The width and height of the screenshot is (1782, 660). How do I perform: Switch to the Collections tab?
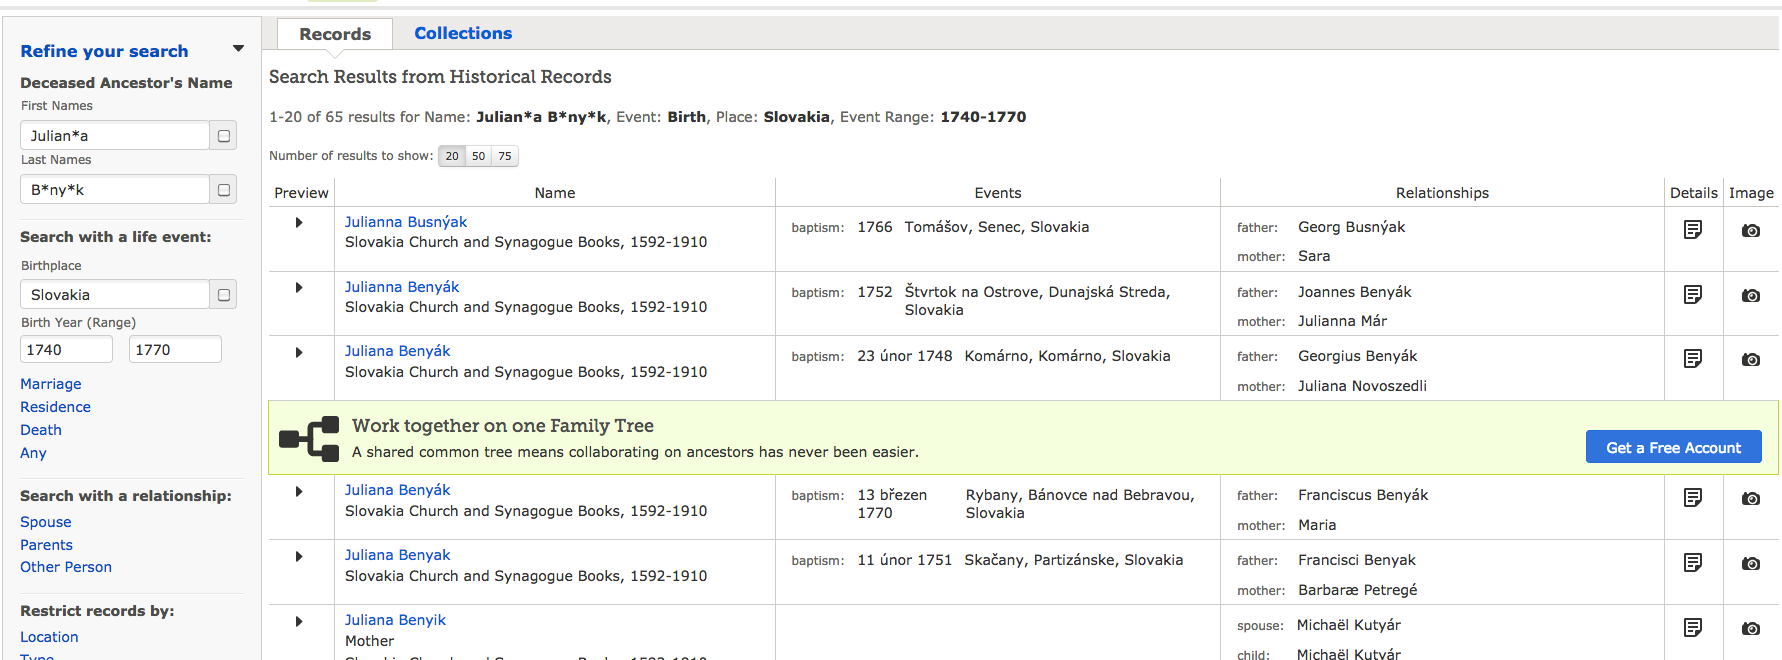(x=463, y=33)
